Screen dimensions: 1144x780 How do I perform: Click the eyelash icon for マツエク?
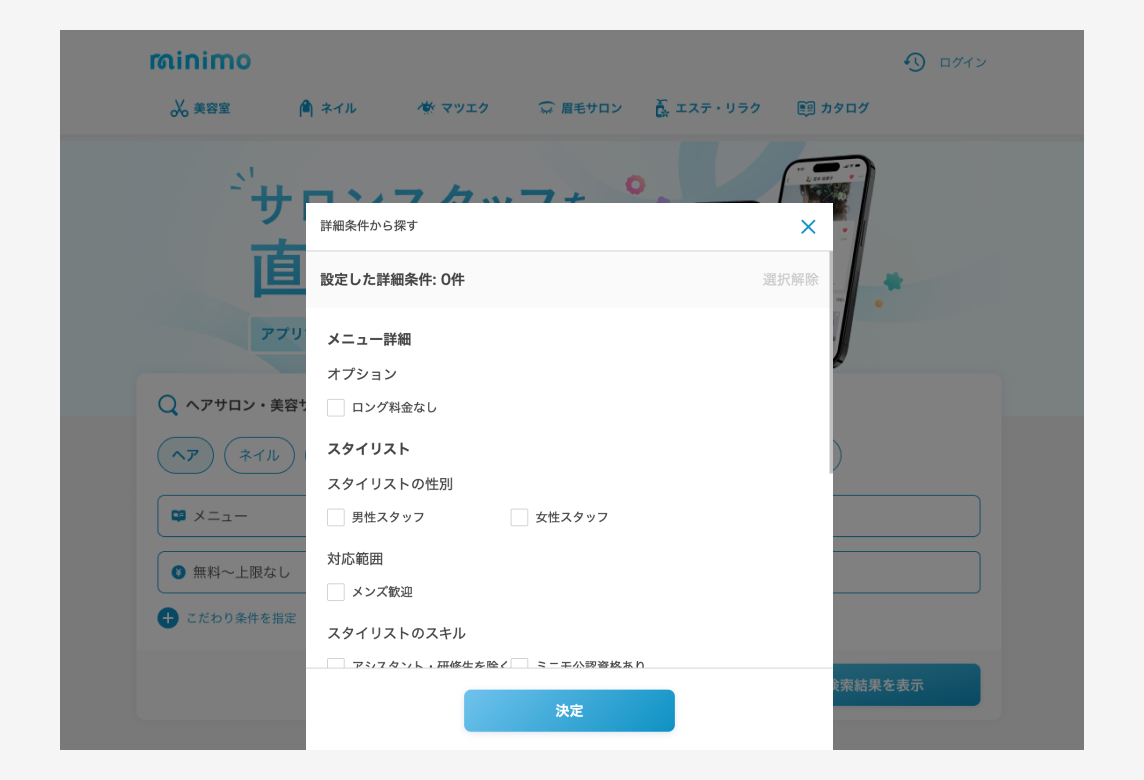pos(426,108)
